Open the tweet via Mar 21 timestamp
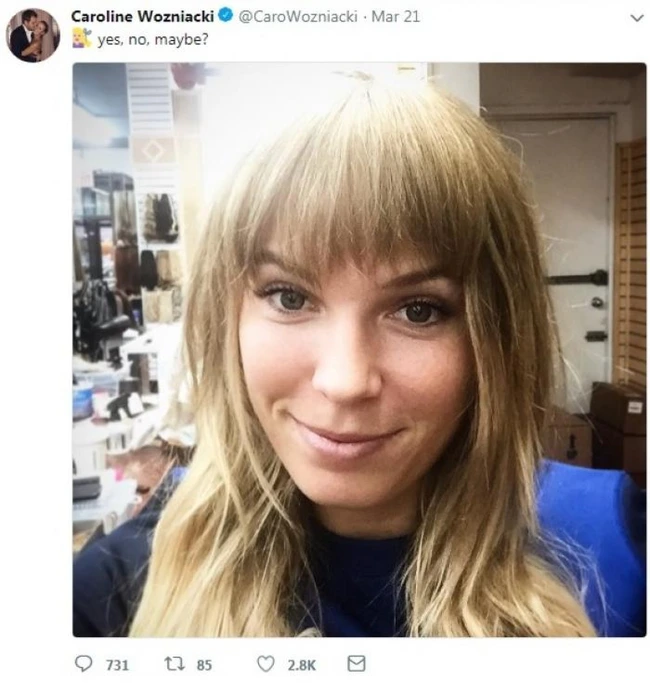This screenshot has width=650, height=683. click(396, 17)
